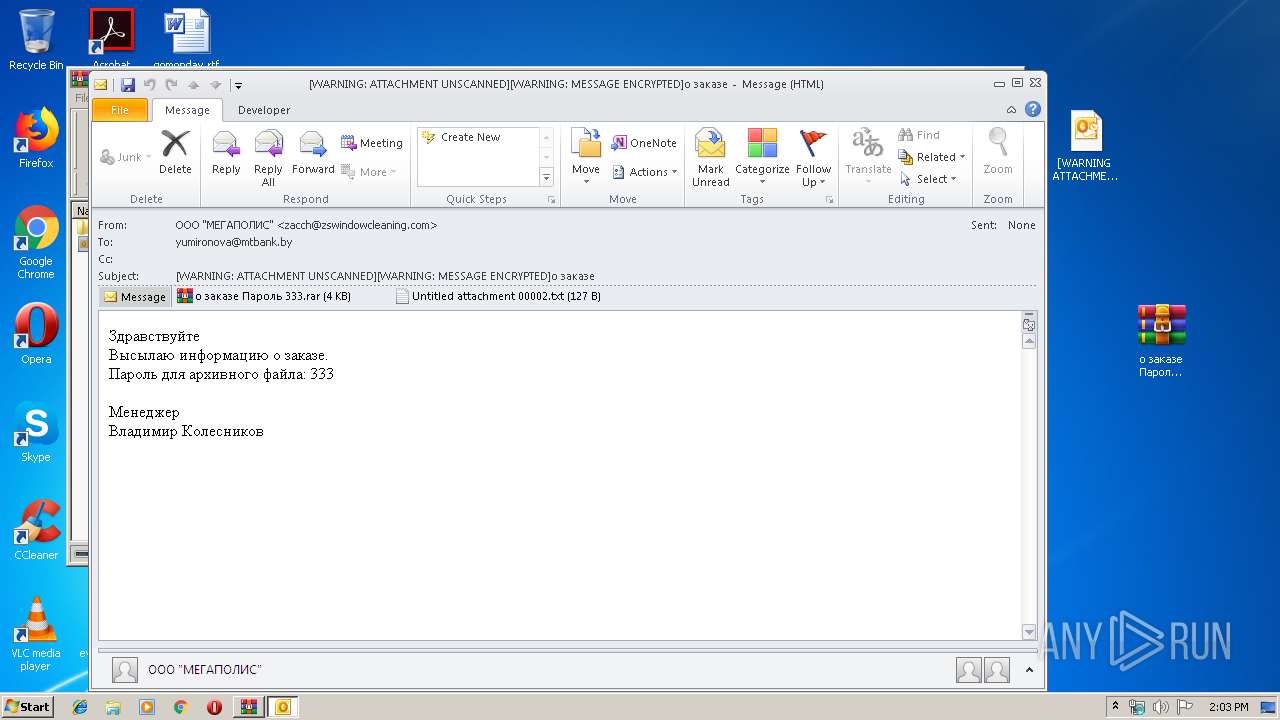Click the volume speaker tray icon
Viewport: 1280px width, 720px height.
point(1161,707)
